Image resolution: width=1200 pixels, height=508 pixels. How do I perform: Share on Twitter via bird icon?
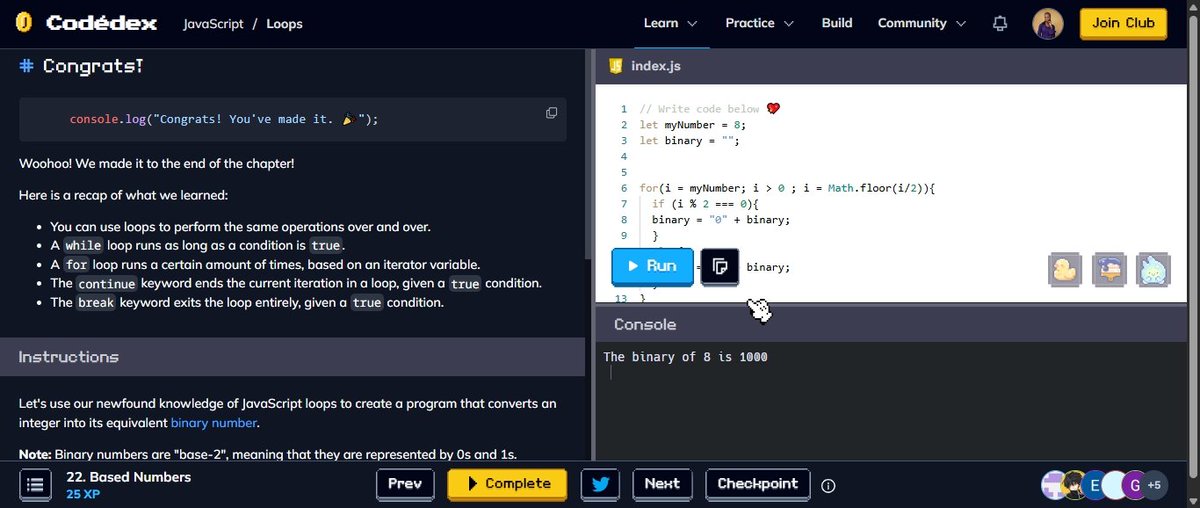point(600,484)
